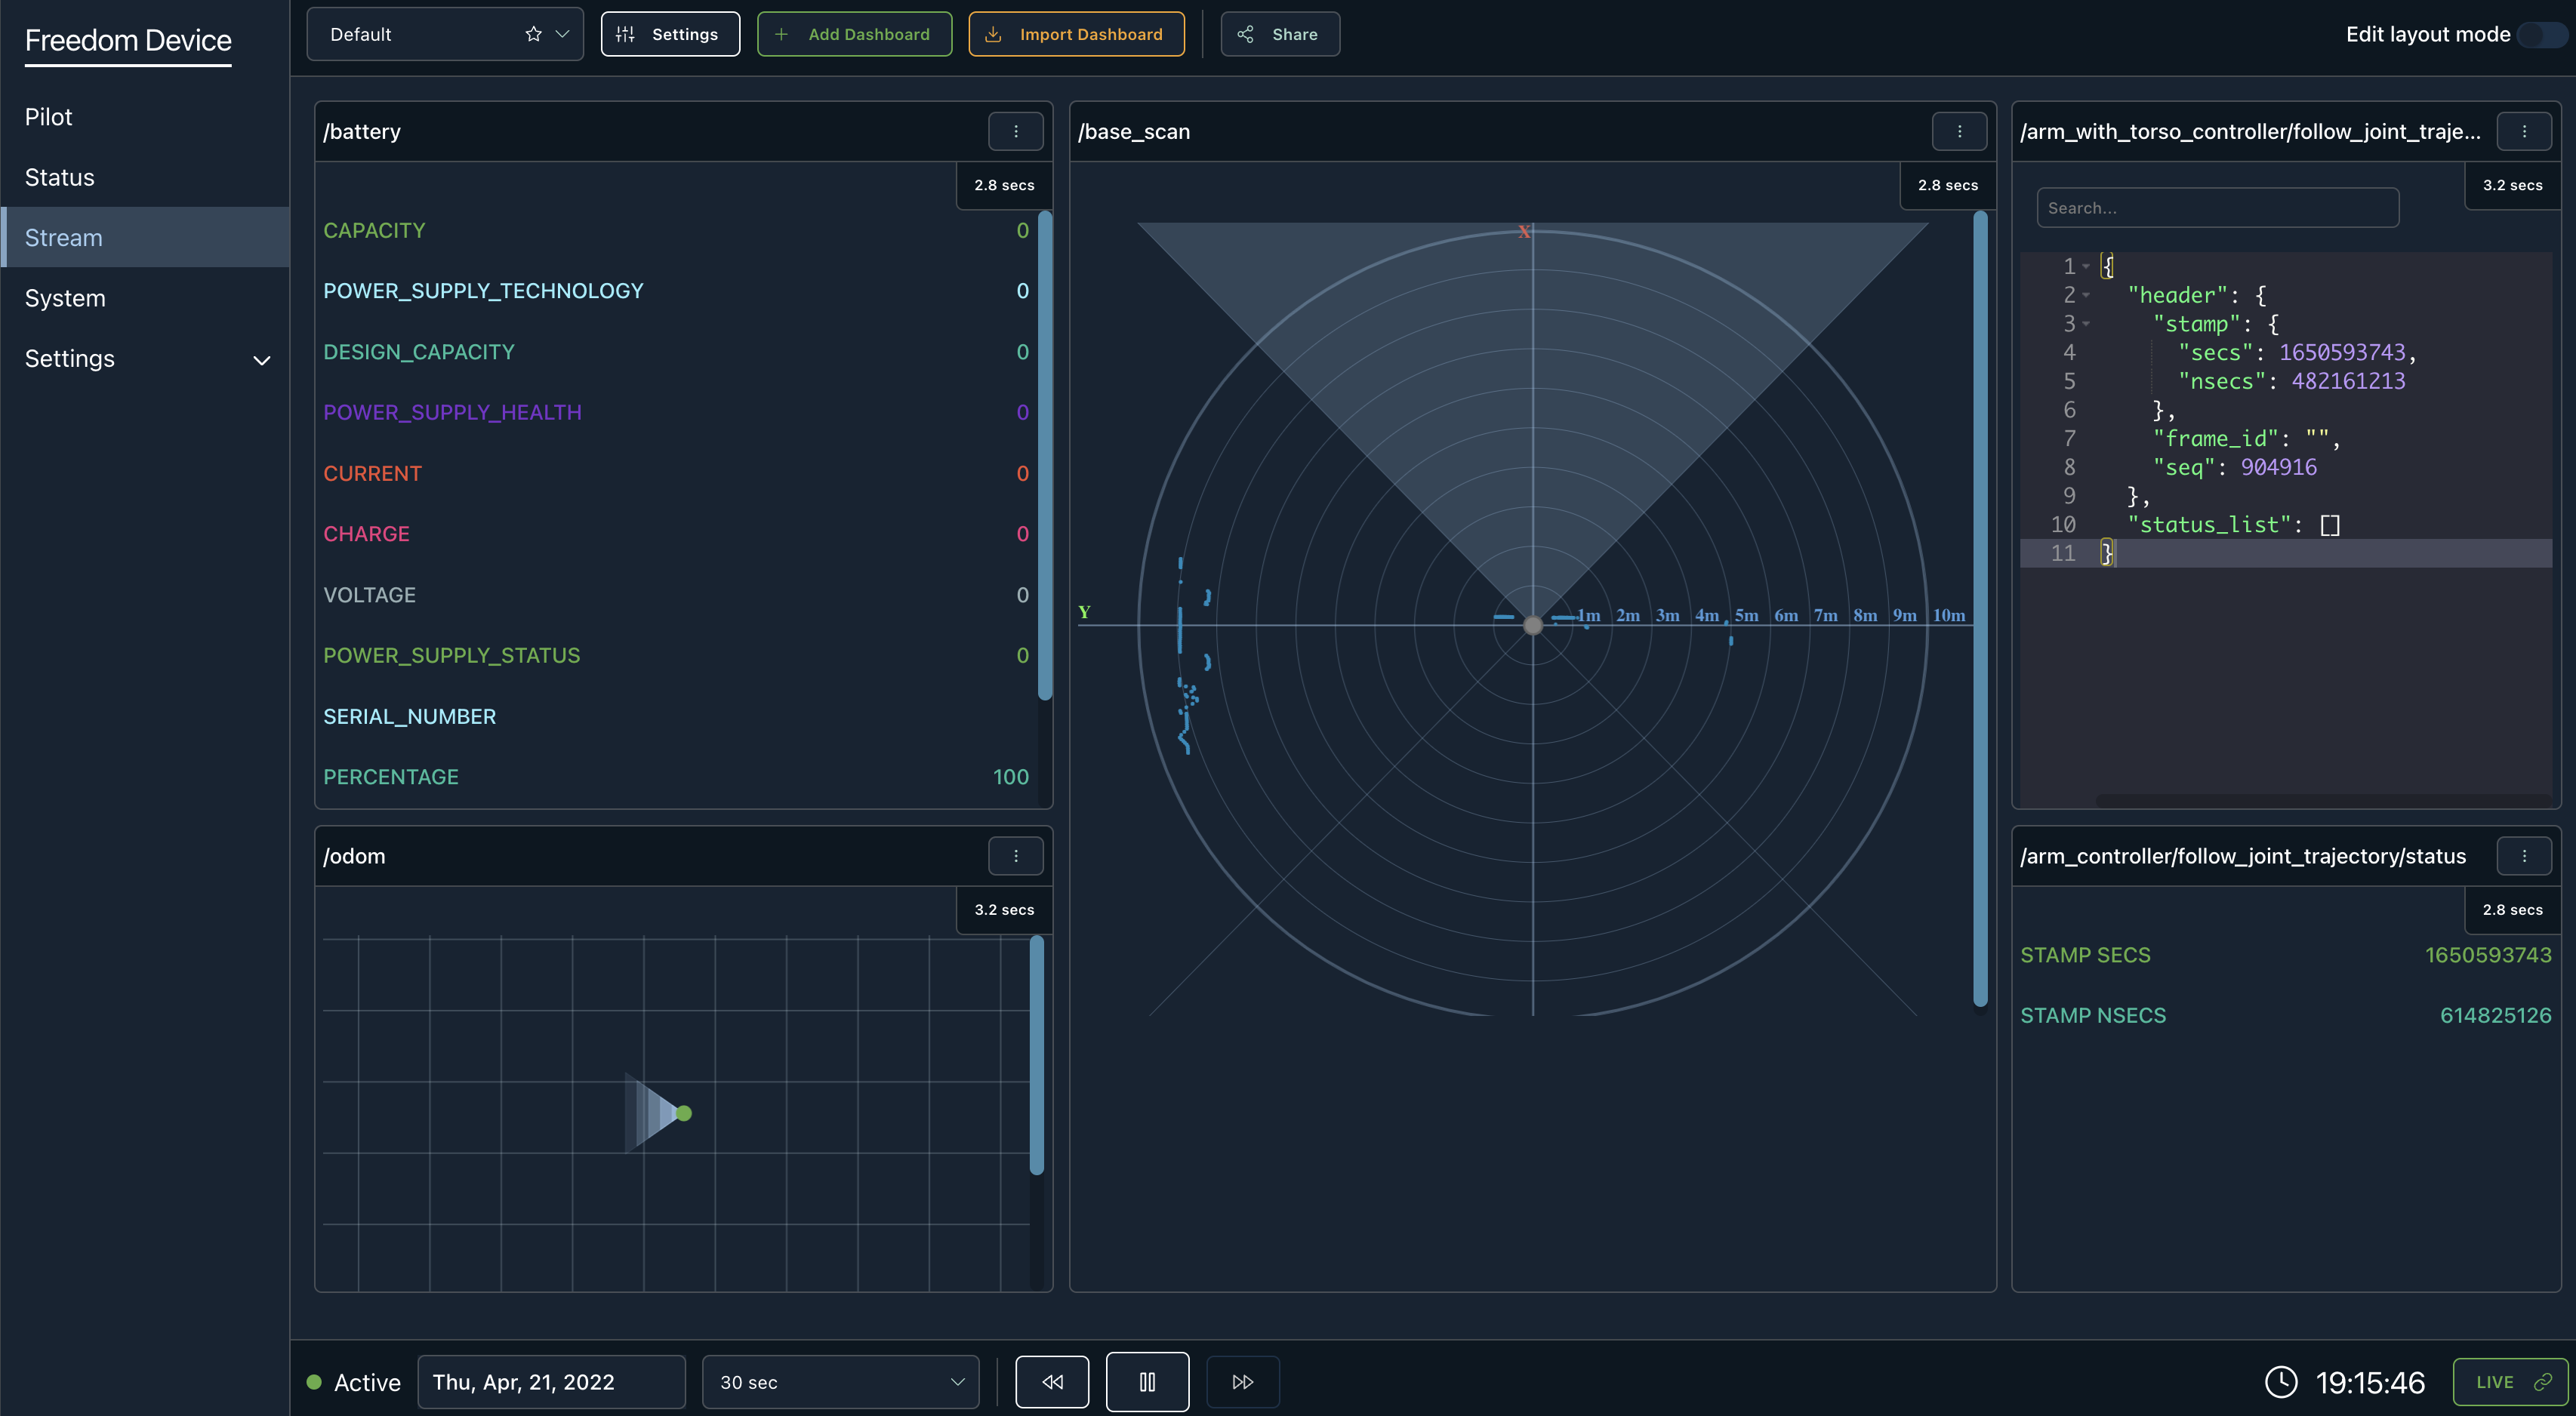Image resolution: width=2576 pixels, height=1416 pixels.
Task: Open the System sidebar item
Action: (65, 298)
